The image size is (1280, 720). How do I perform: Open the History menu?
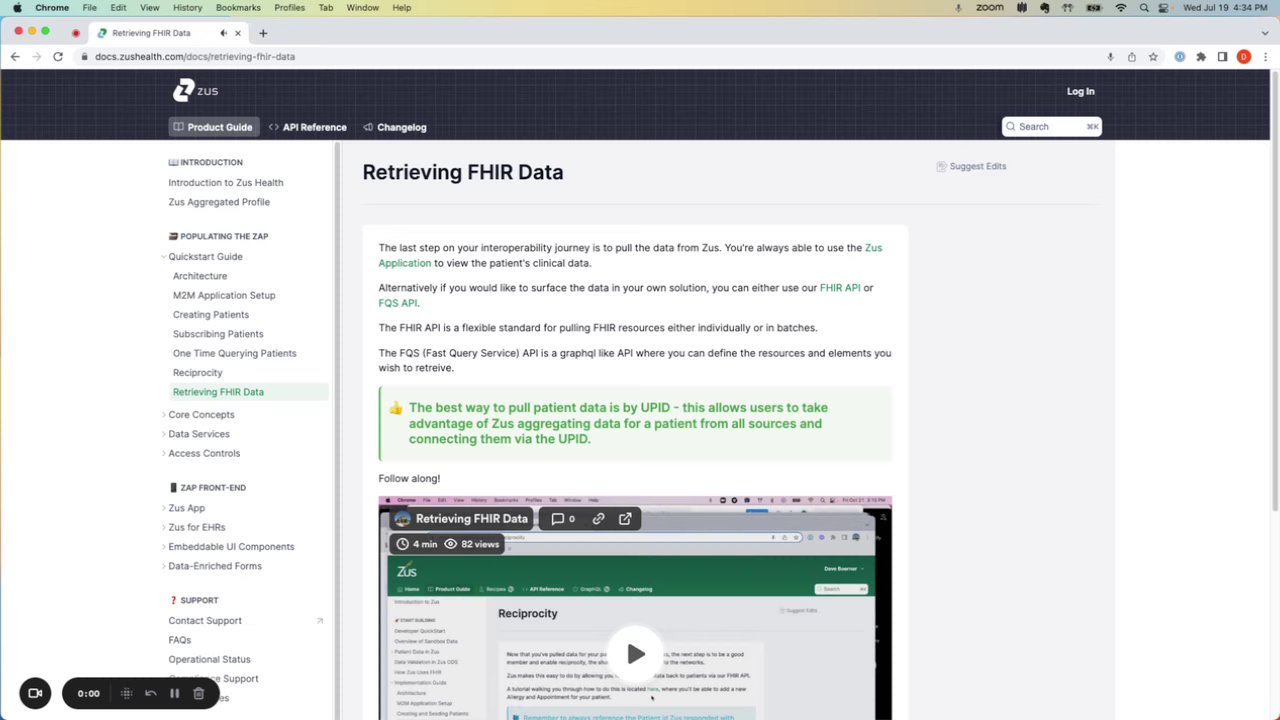pyautogui.click(x=187, y=7)
